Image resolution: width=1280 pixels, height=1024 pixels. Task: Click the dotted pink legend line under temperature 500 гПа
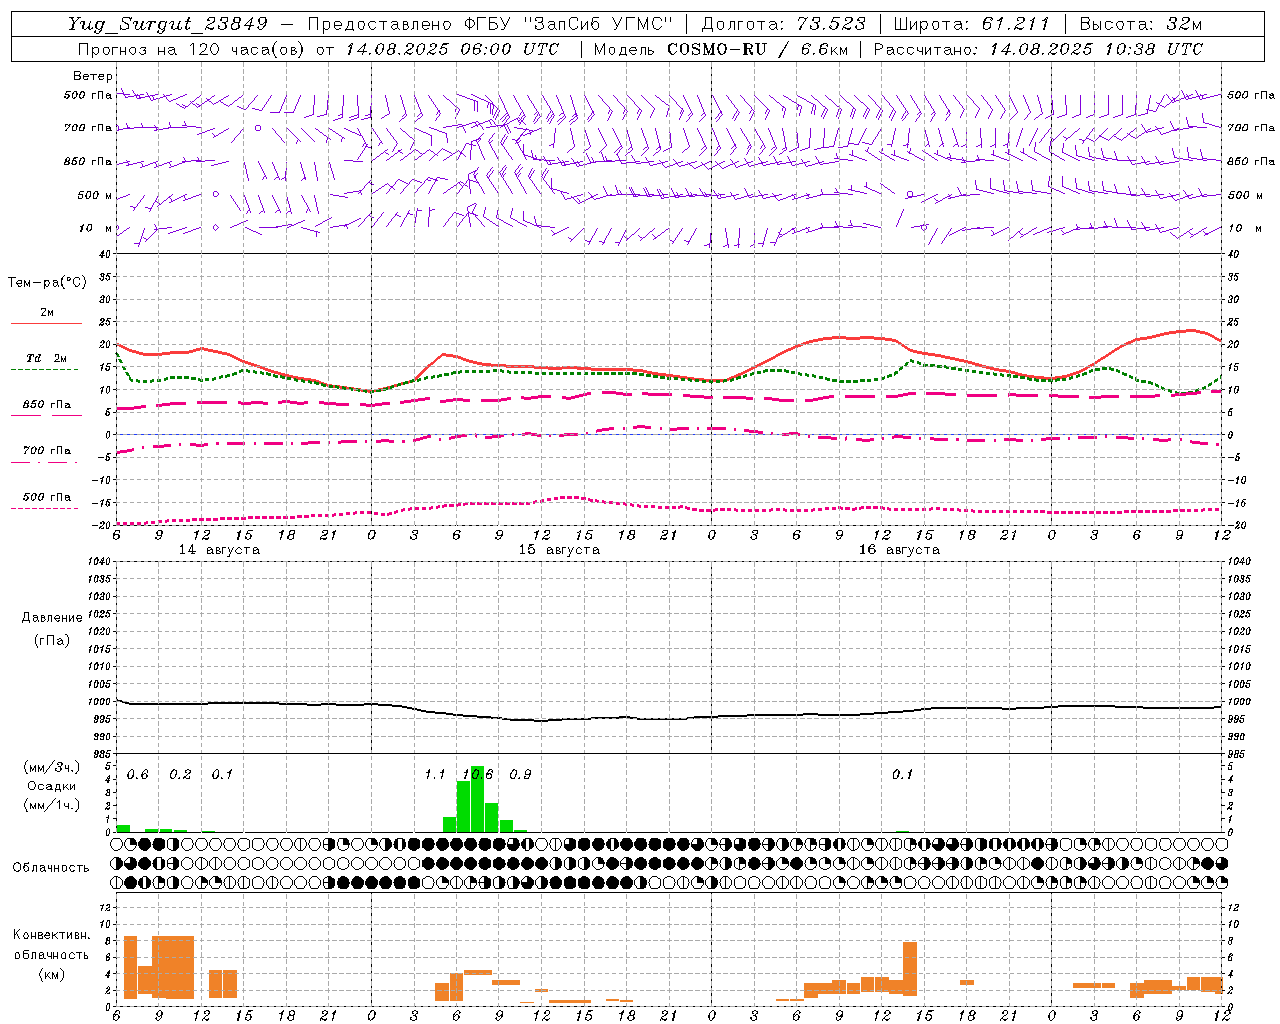[44, 509]
